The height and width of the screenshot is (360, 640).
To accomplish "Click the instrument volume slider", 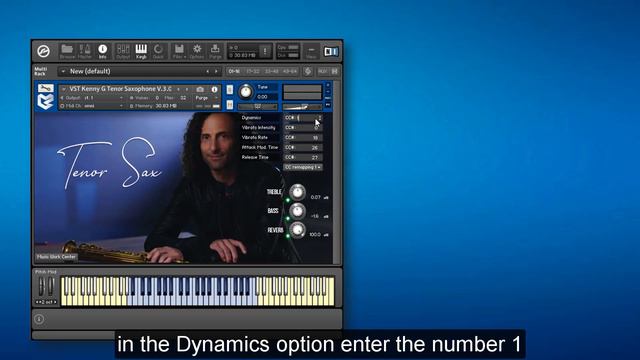I will [302, 107].
